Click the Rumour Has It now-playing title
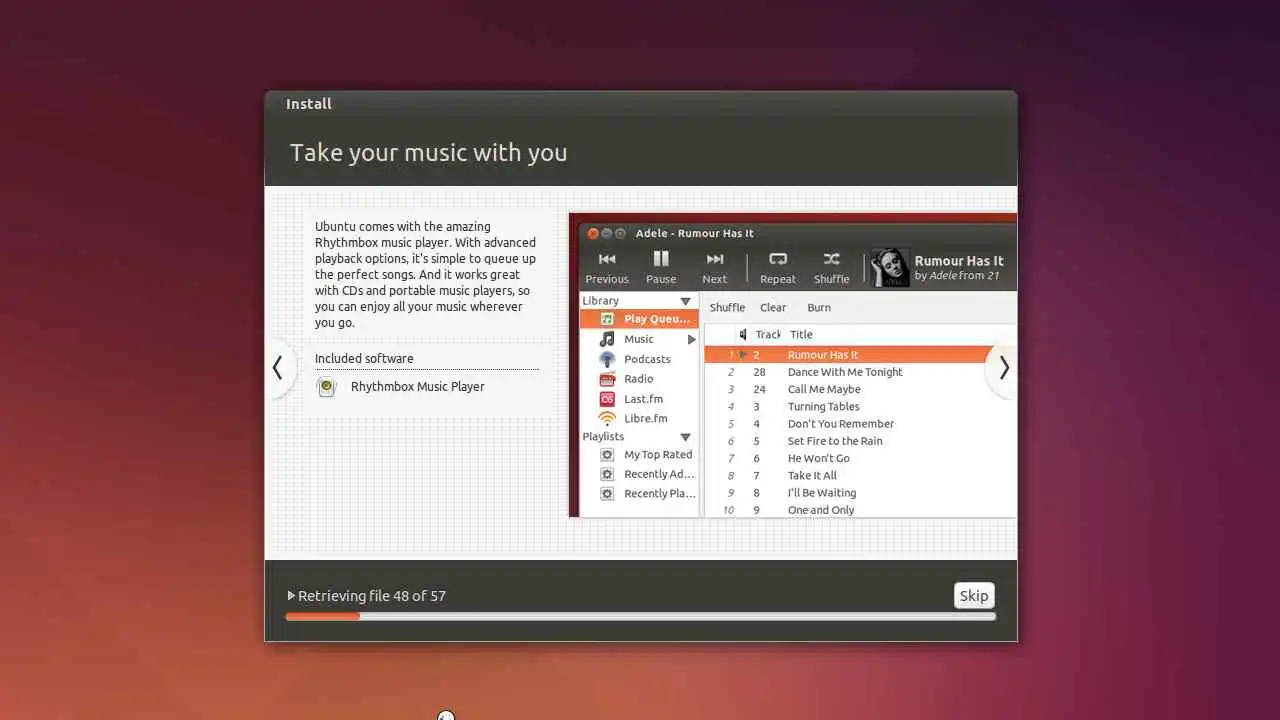 [959, 261]
